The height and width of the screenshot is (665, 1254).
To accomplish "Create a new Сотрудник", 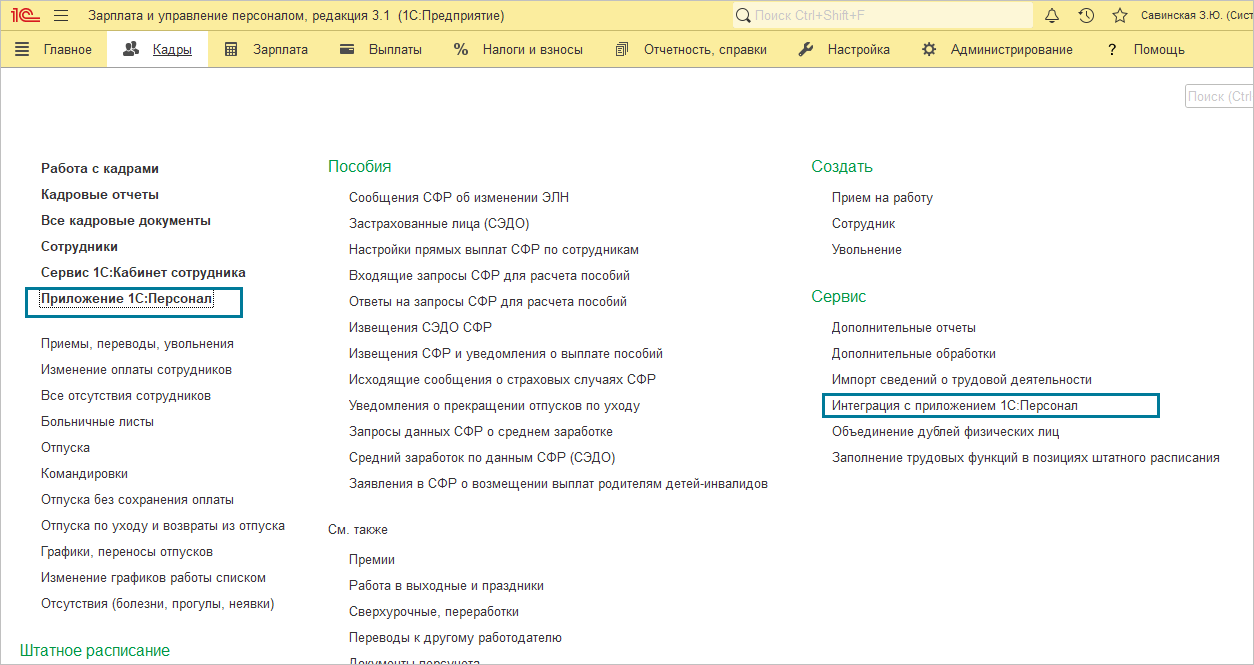I will (864, 224).
